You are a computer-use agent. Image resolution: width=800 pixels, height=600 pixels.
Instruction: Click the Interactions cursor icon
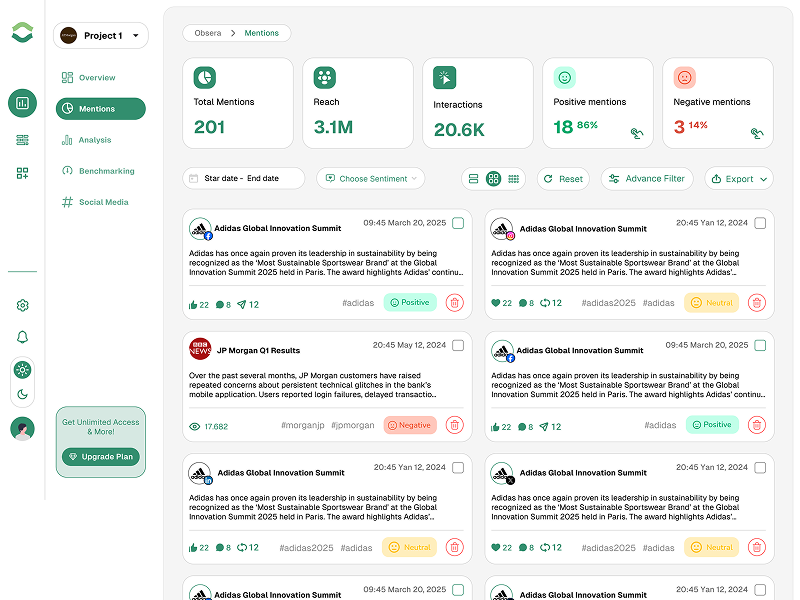pyautogui.click(x=444, y=78)
